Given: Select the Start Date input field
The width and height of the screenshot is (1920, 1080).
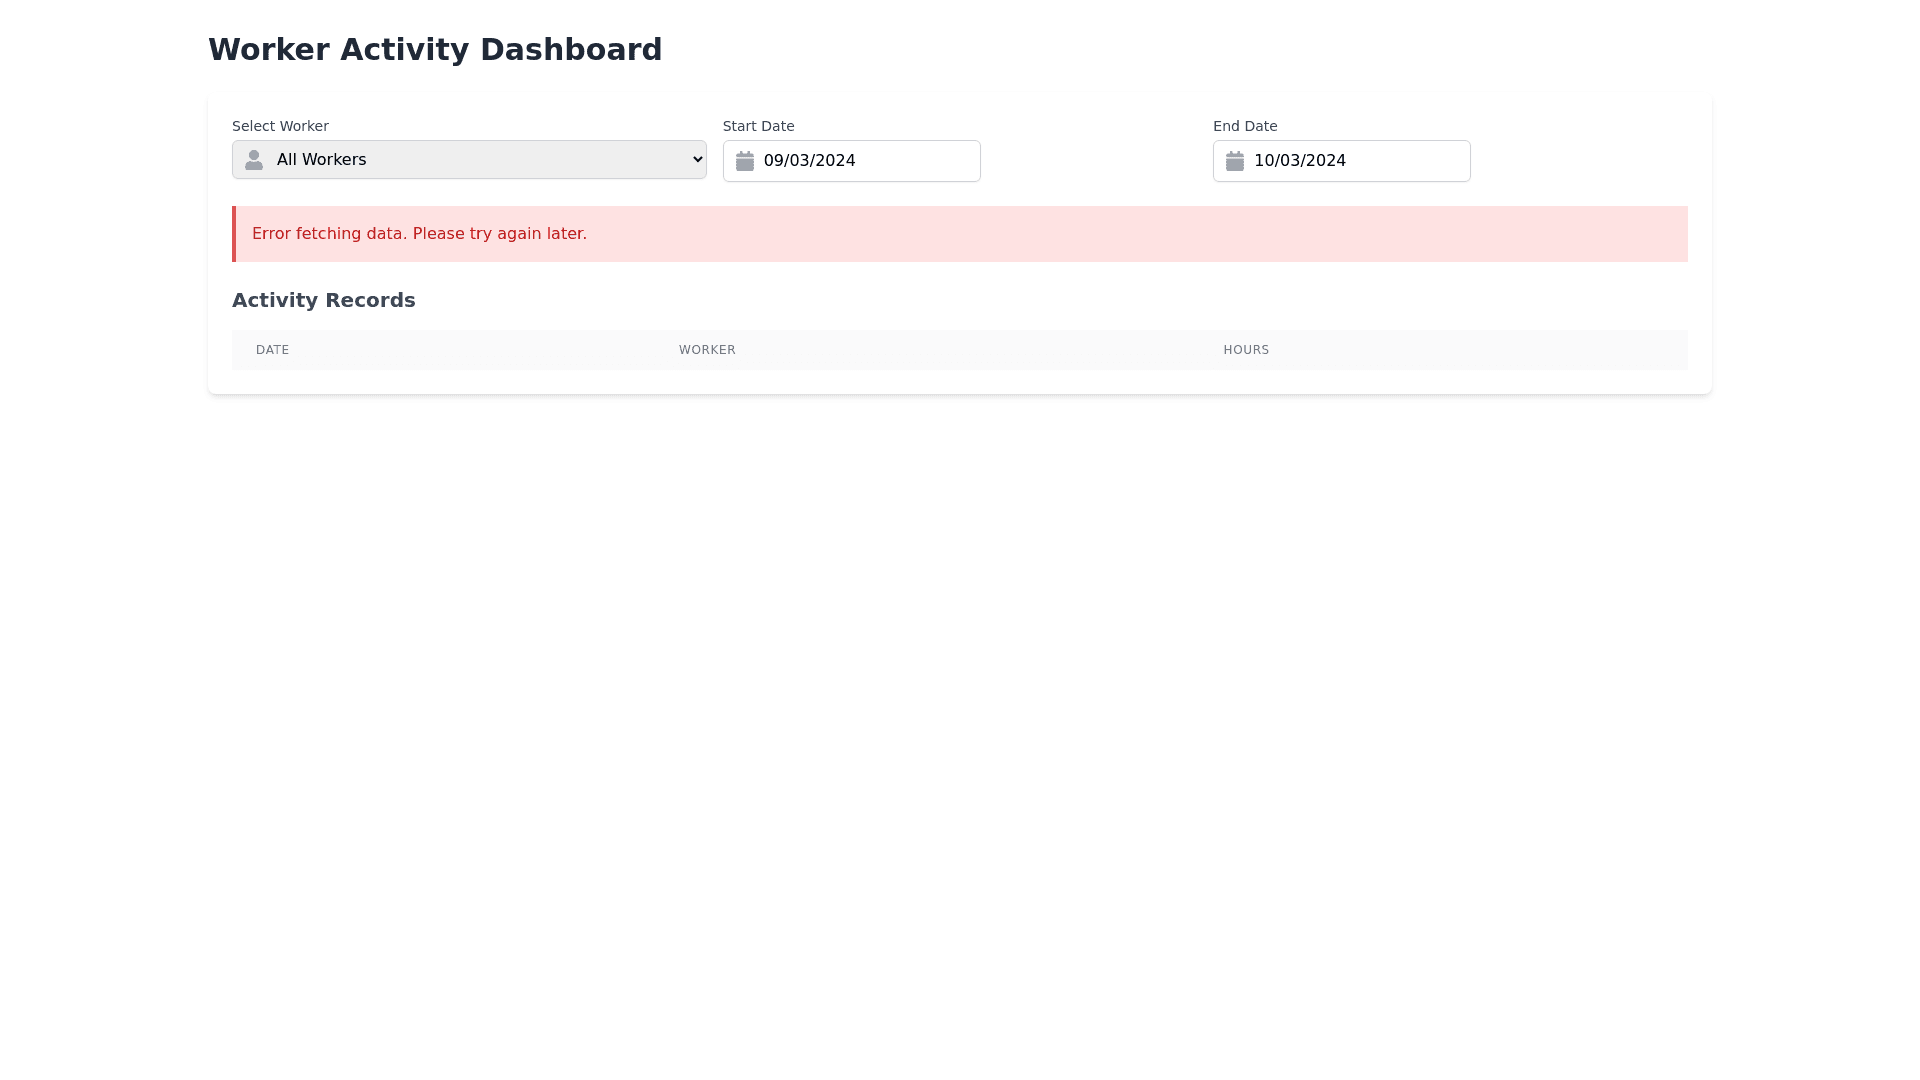Looking at the screenshot, I should click(x=851, y=161).
